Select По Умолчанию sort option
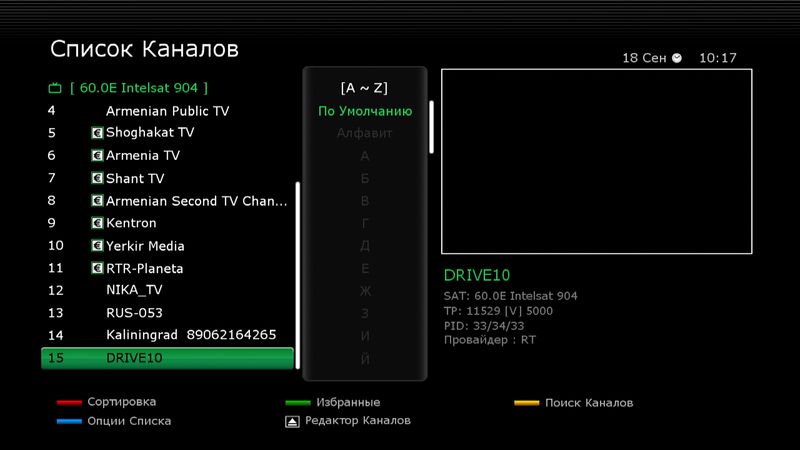 point(364,111)
